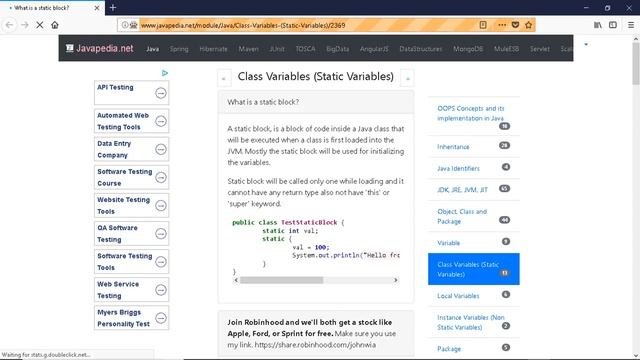Open JDK, JRE, JVM, JIT topic
This screenshot has height=360, width=640.
point(462,190)
